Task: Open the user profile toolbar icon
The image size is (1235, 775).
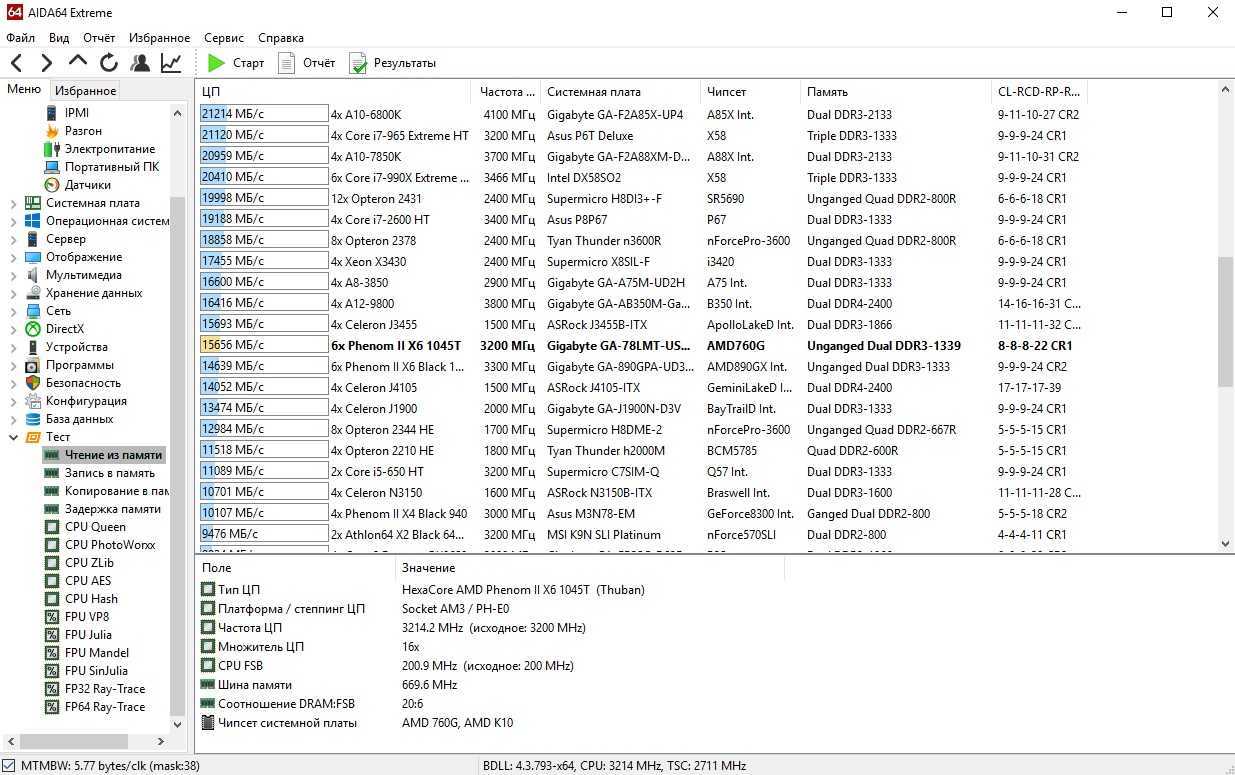Action: pyautogui.click(x=140, y=63)
